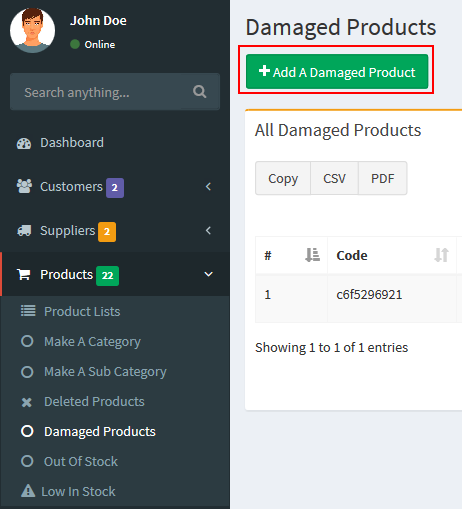Click the Products shopping cart icon

(24, 274)
